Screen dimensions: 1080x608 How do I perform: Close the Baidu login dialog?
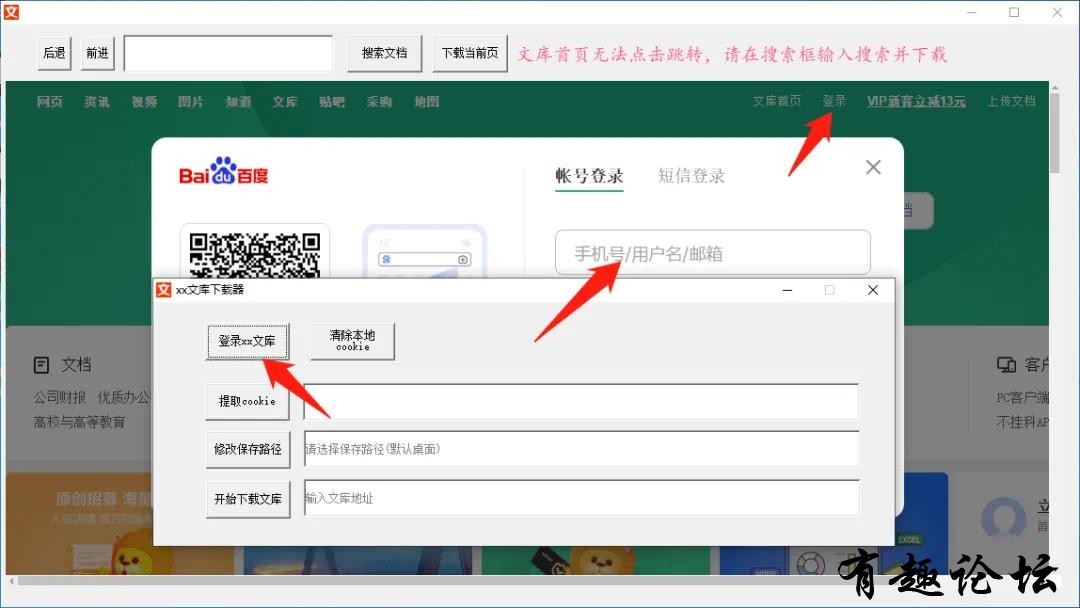coord(873,167)
